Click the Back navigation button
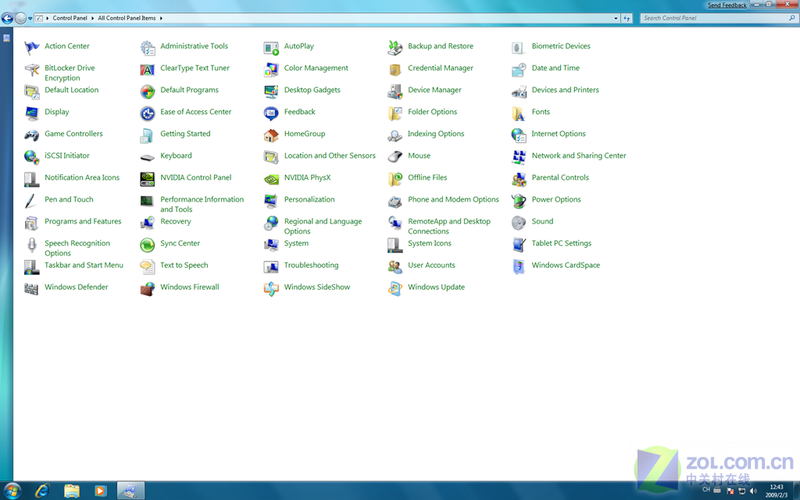Viewport: 800px width, 500px height. tap(7, 18)
